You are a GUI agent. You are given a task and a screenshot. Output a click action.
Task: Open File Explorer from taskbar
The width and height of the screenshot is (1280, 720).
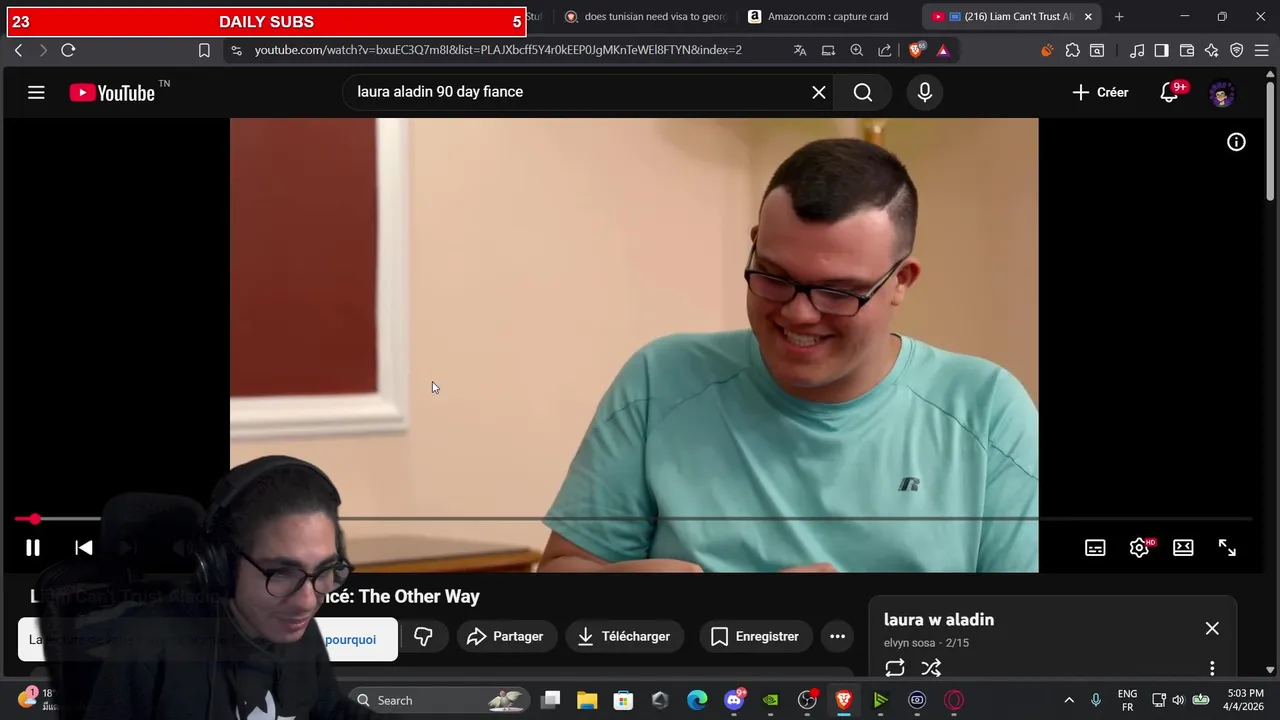pos(587,700)
